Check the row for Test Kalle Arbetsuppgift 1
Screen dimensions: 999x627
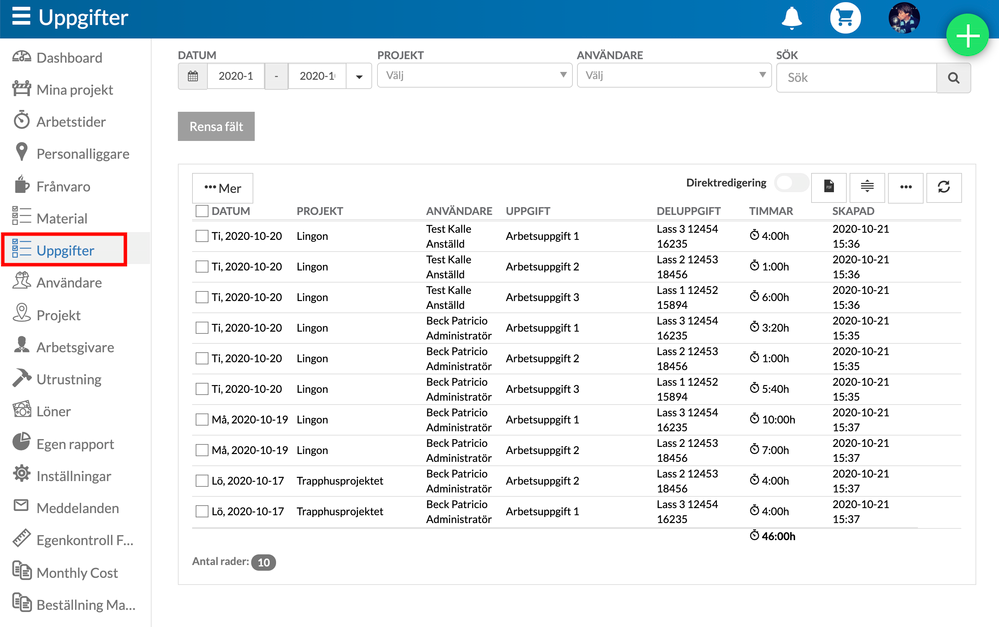[x=202, y=236]
